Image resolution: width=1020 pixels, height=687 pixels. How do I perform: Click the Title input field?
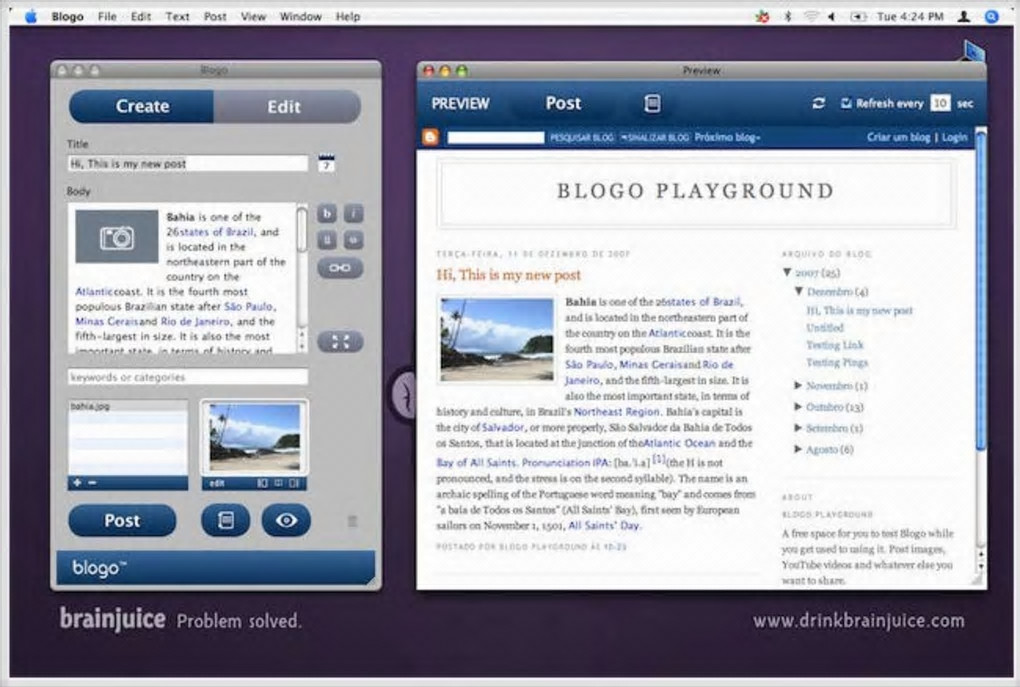point(187,163)
